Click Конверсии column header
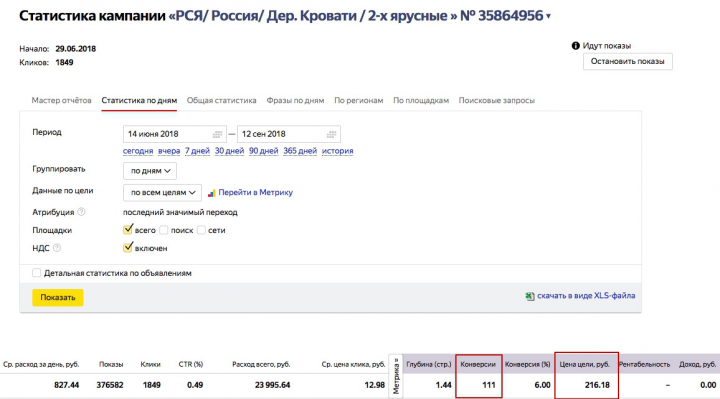The height and width of the screenshot is (399, 720). pyautogui.click(x=478, y=364)
